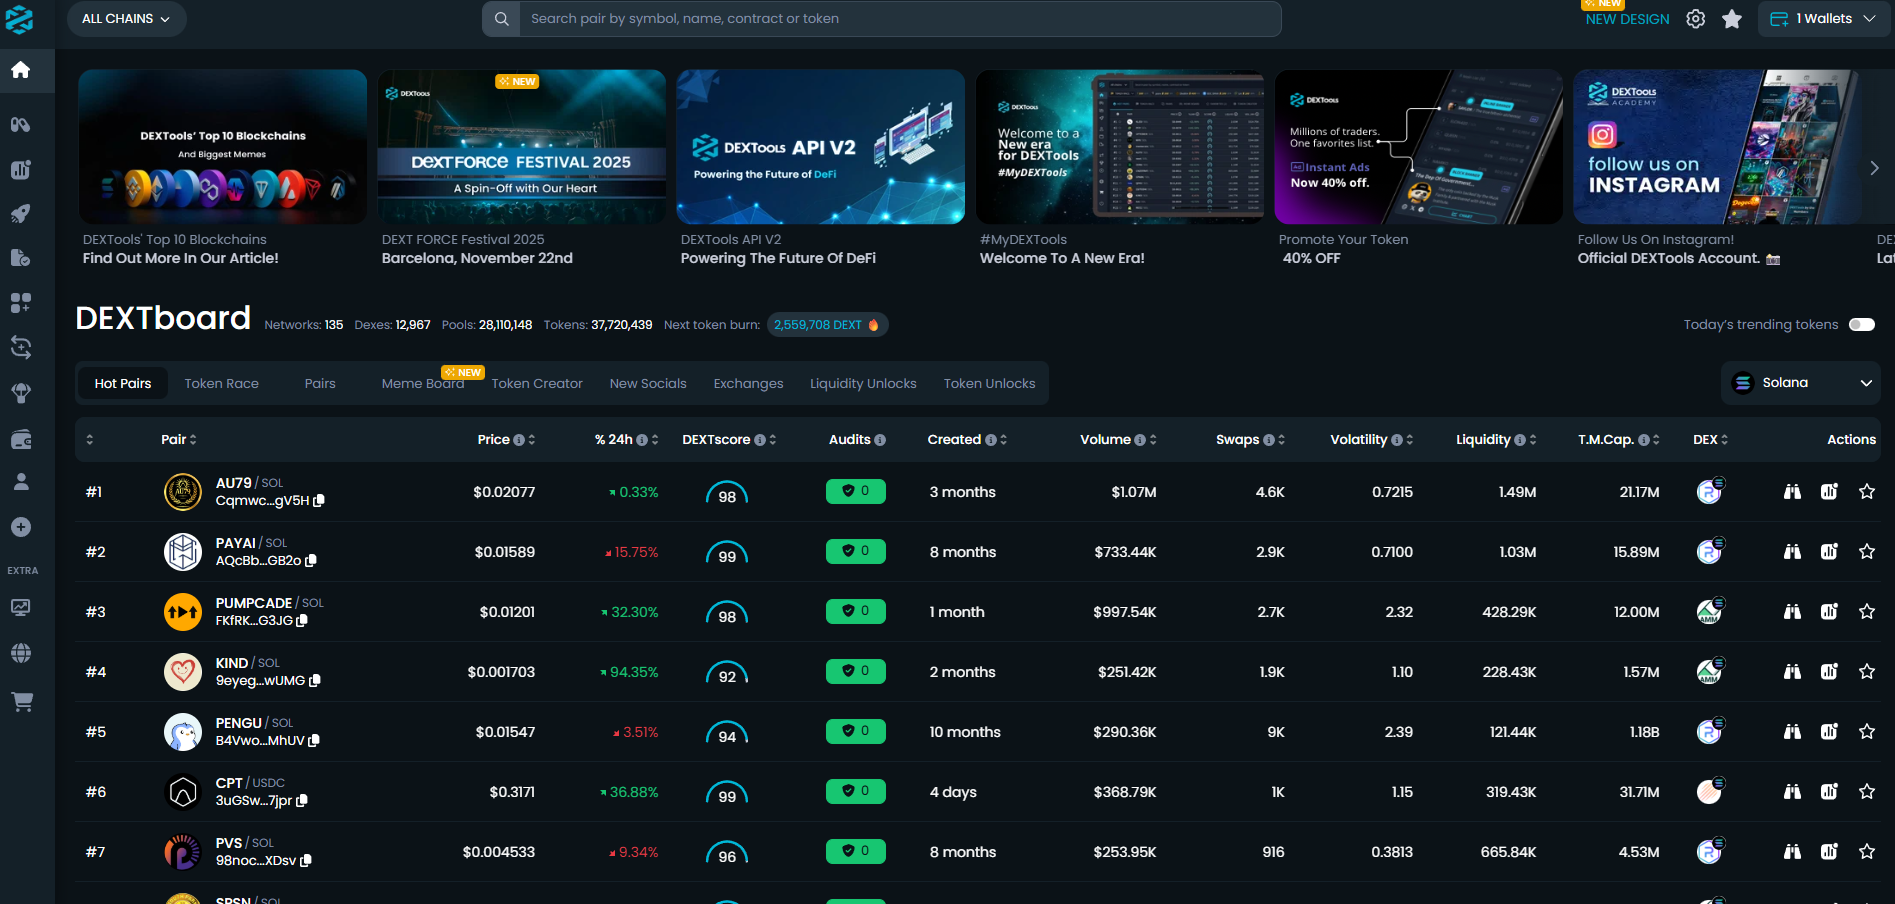Click the wallet icon in the sidebar

(x=21, y=439)
